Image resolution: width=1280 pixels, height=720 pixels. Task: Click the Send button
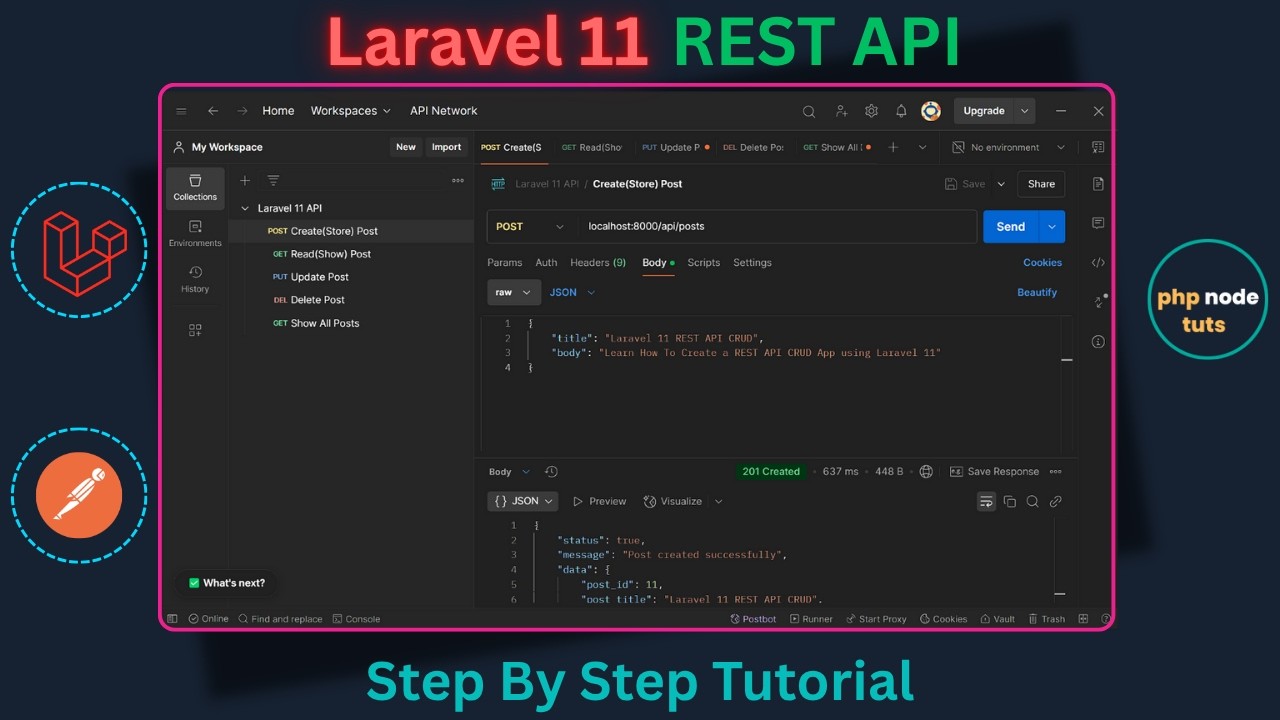[1011, 227]
